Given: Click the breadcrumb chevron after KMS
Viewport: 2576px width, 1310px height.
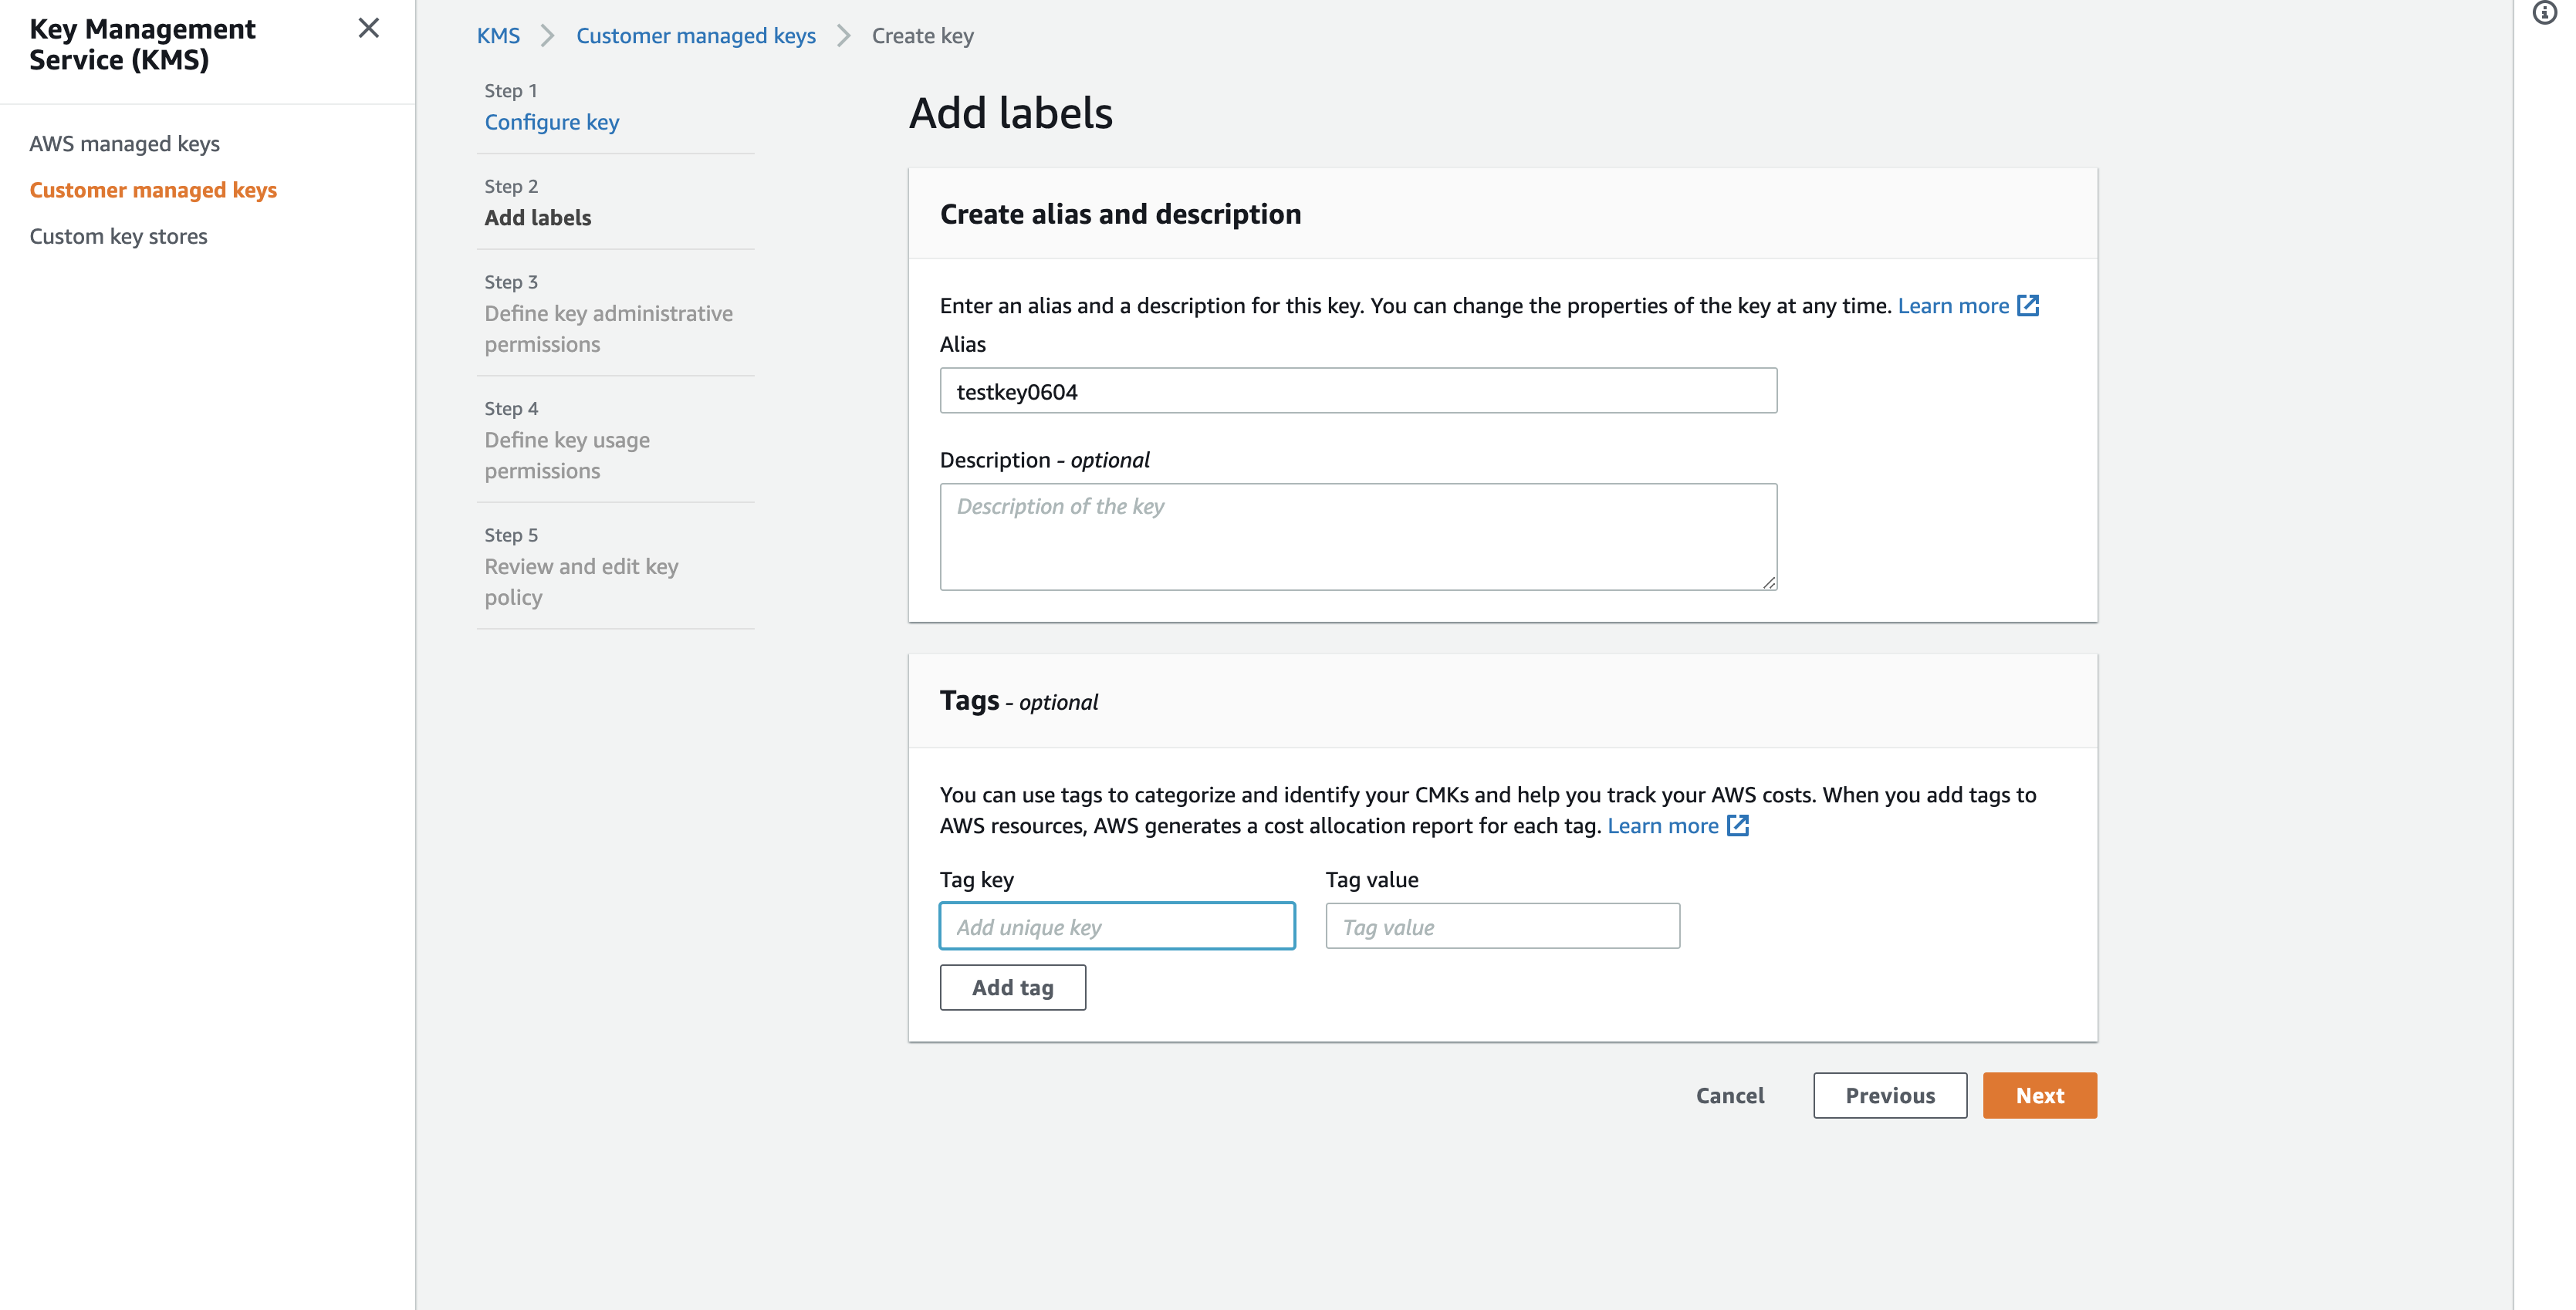Looking at the screenshot, I should [x=547, y=36].
